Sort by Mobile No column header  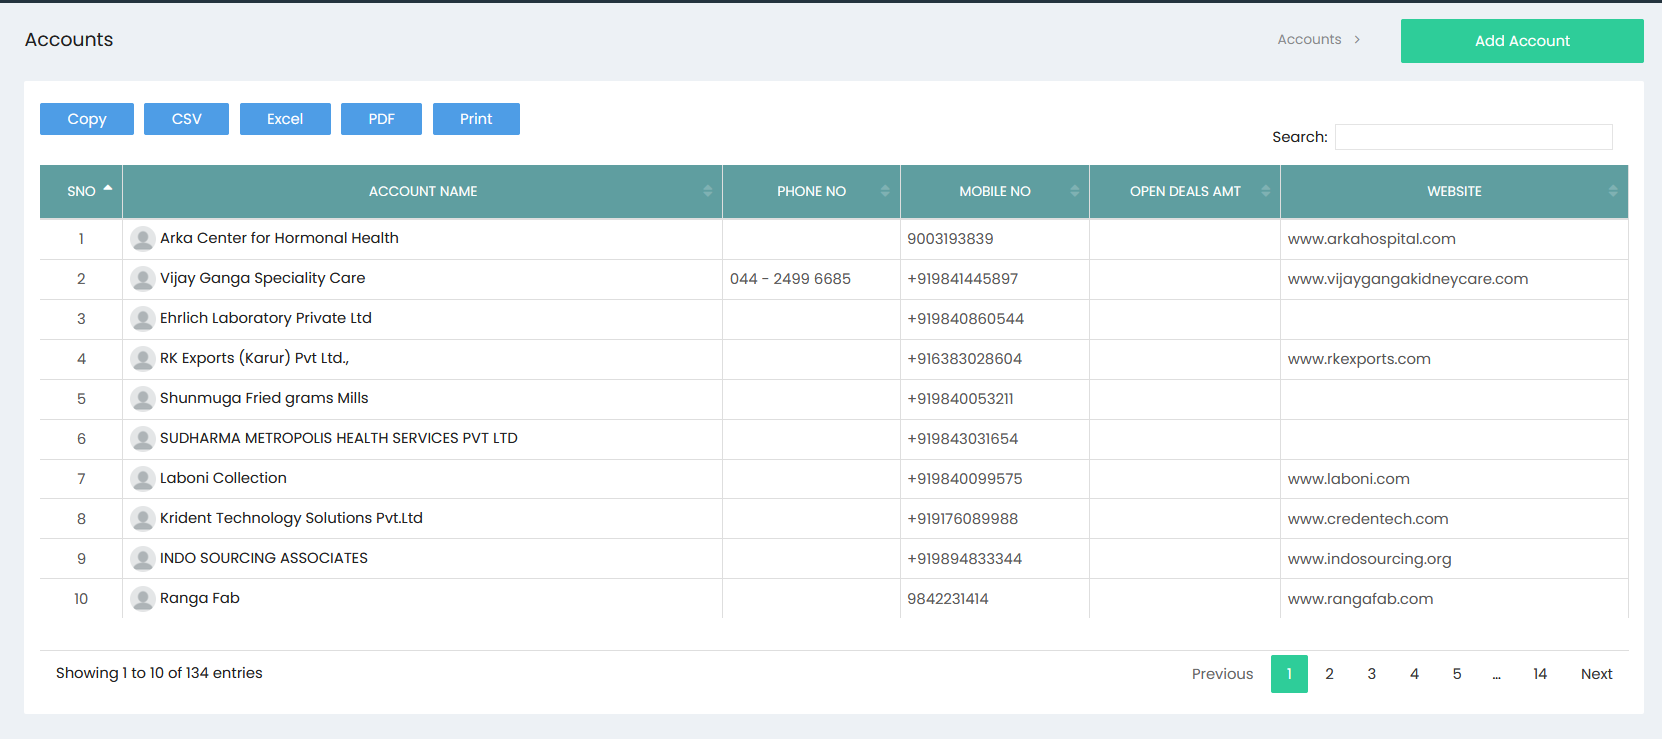[x=995, y=191]
